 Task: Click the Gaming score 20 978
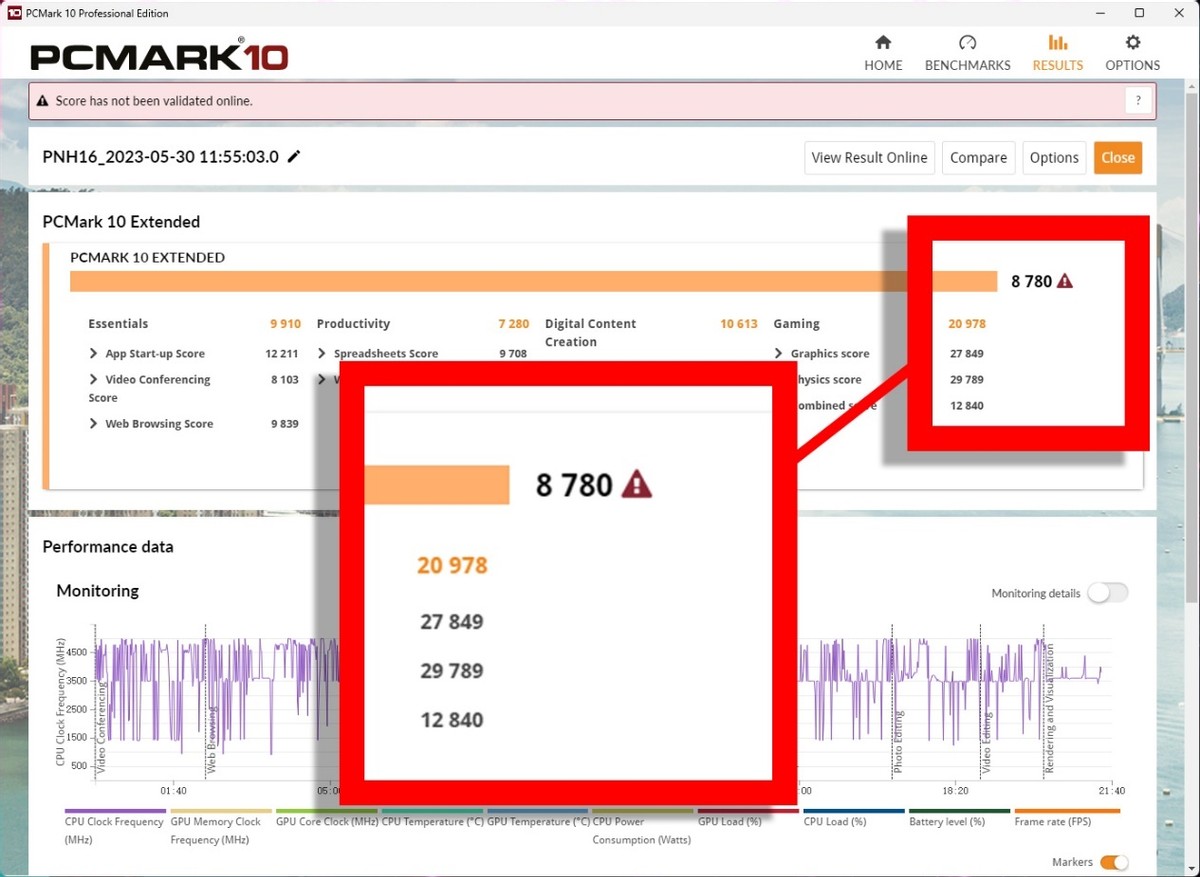967,324
